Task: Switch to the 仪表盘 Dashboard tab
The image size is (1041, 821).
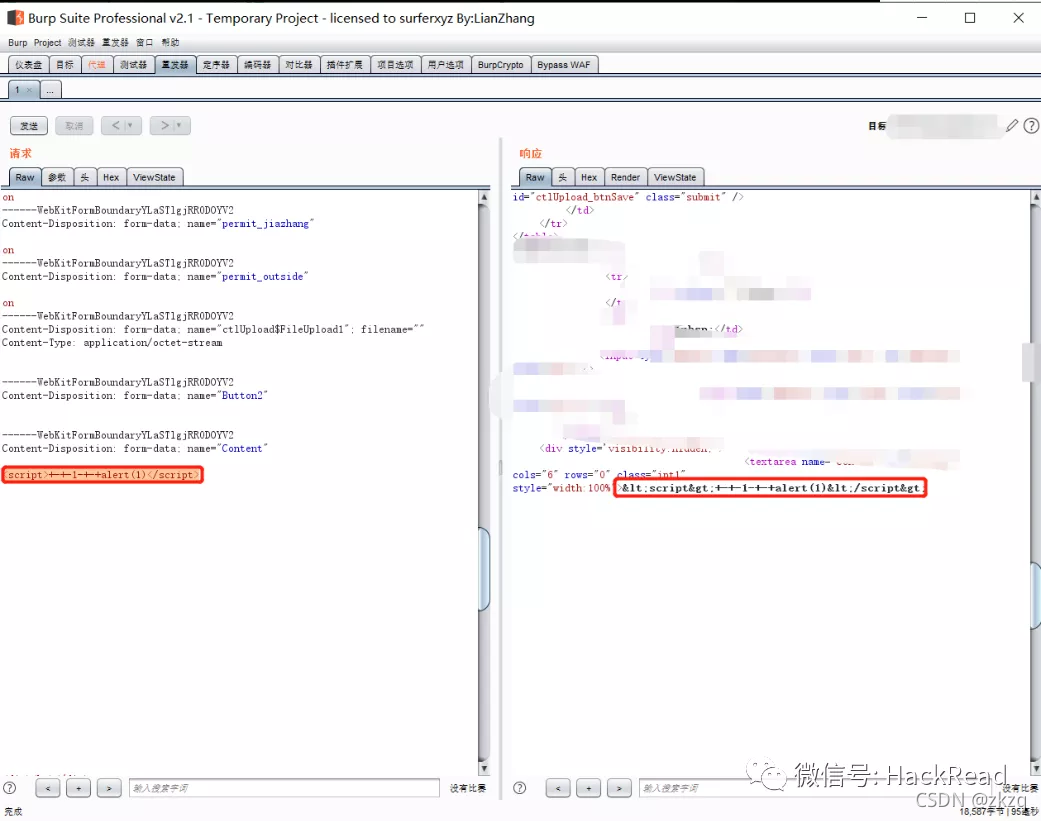Action: [29, 64]
